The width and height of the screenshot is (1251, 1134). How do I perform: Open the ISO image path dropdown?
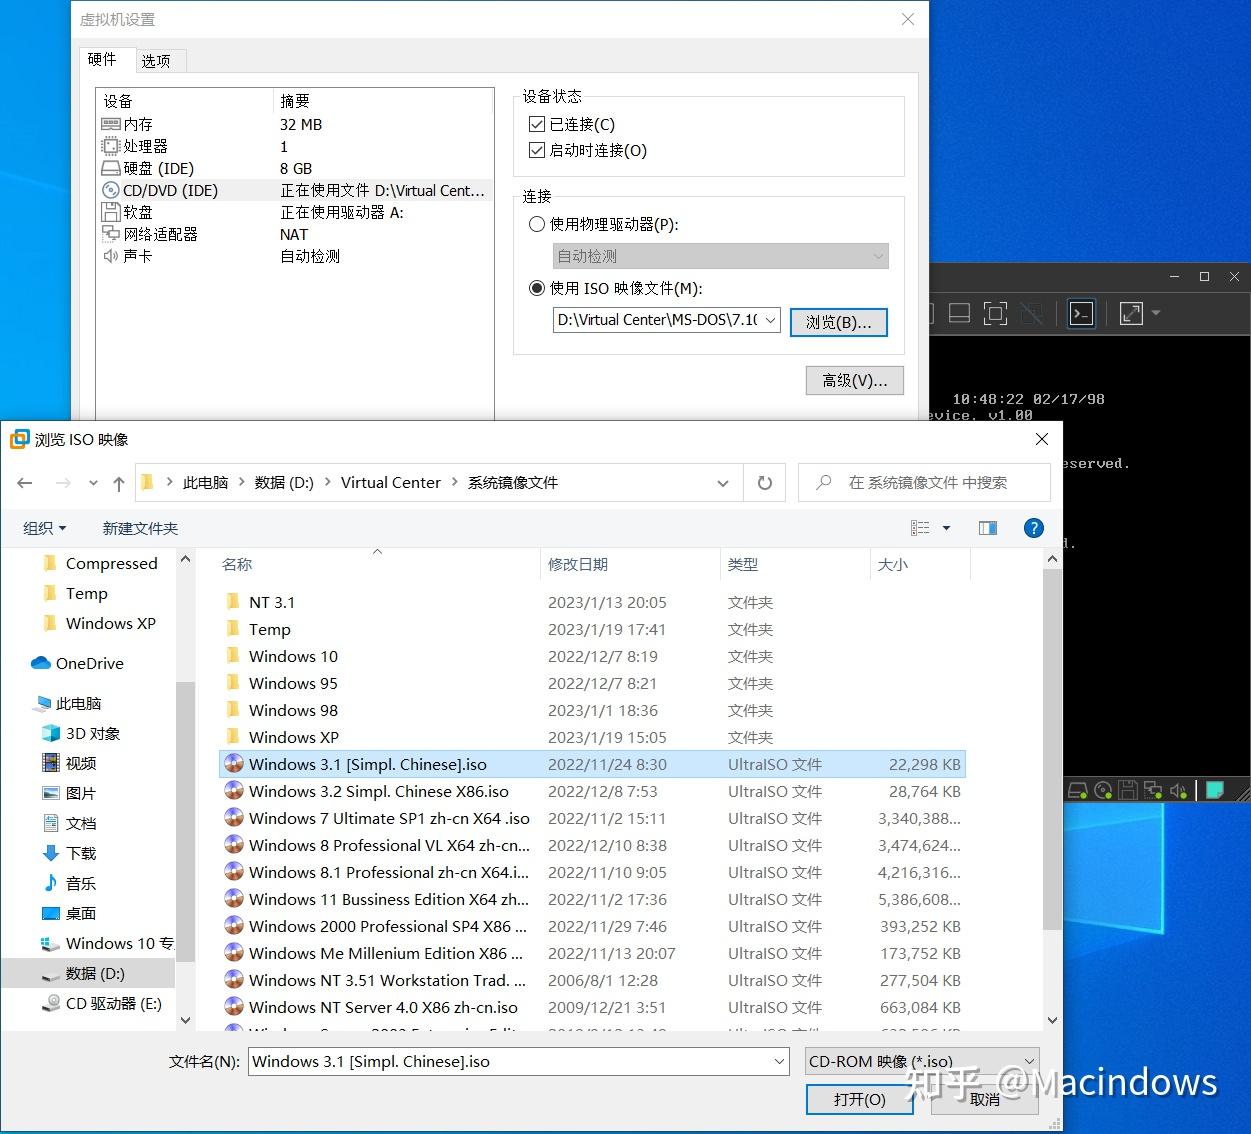click(x=770, y=320)
